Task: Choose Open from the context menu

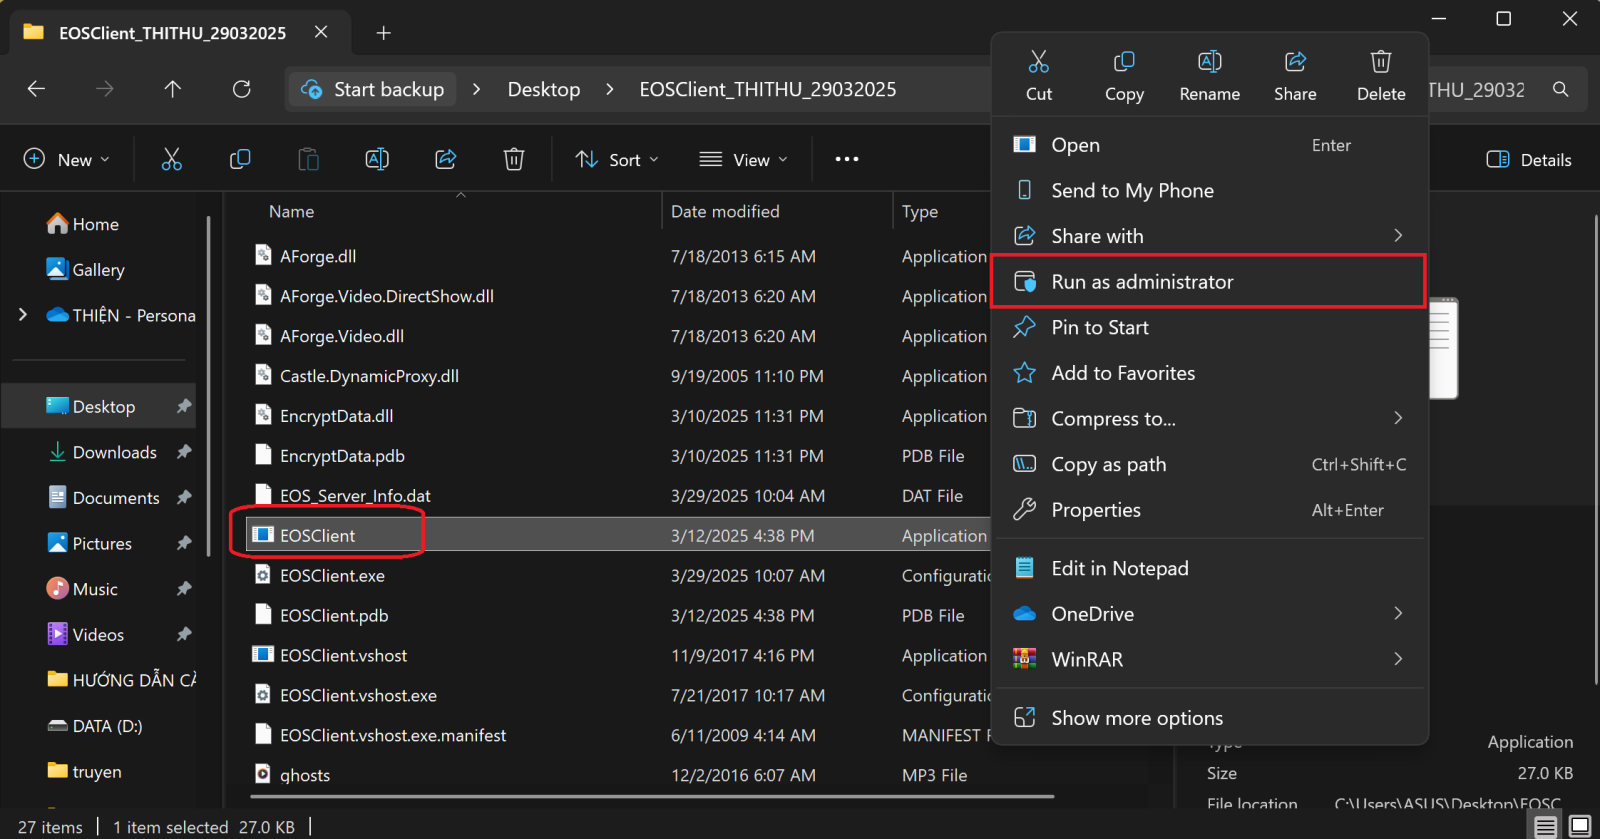Action: point(1209,145)
